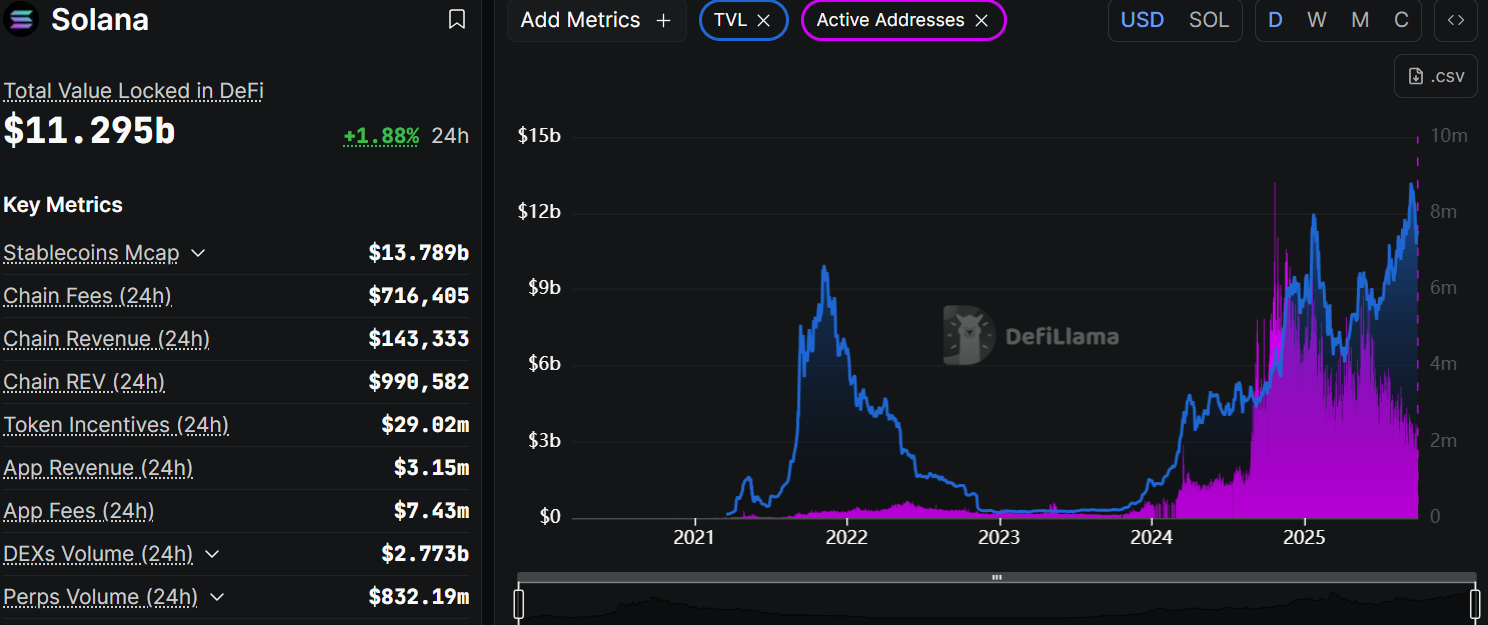
Task: Open the Add Metrics menu
Action: point(597,20)
